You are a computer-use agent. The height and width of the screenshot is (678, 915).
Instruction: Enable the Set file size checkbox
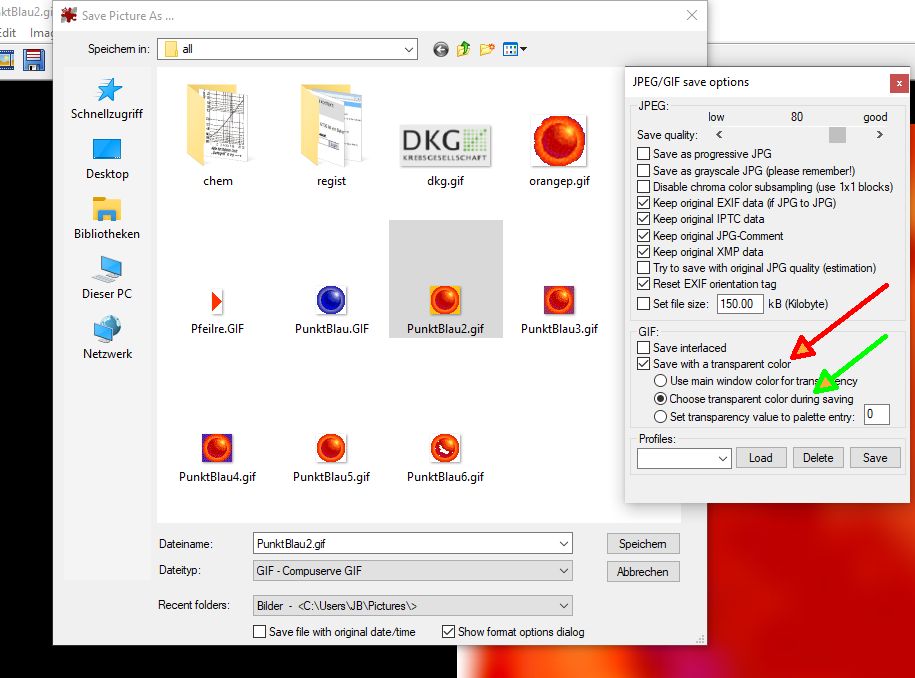(644, 303)
